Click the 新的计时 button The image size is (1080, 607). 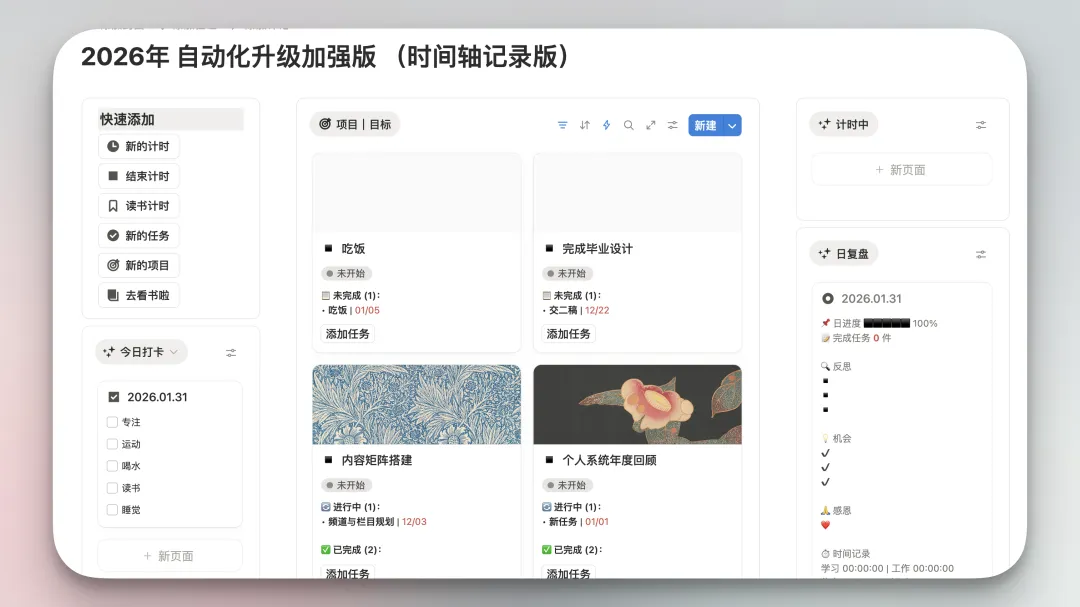pyautogui.click(x=138, y=146)
